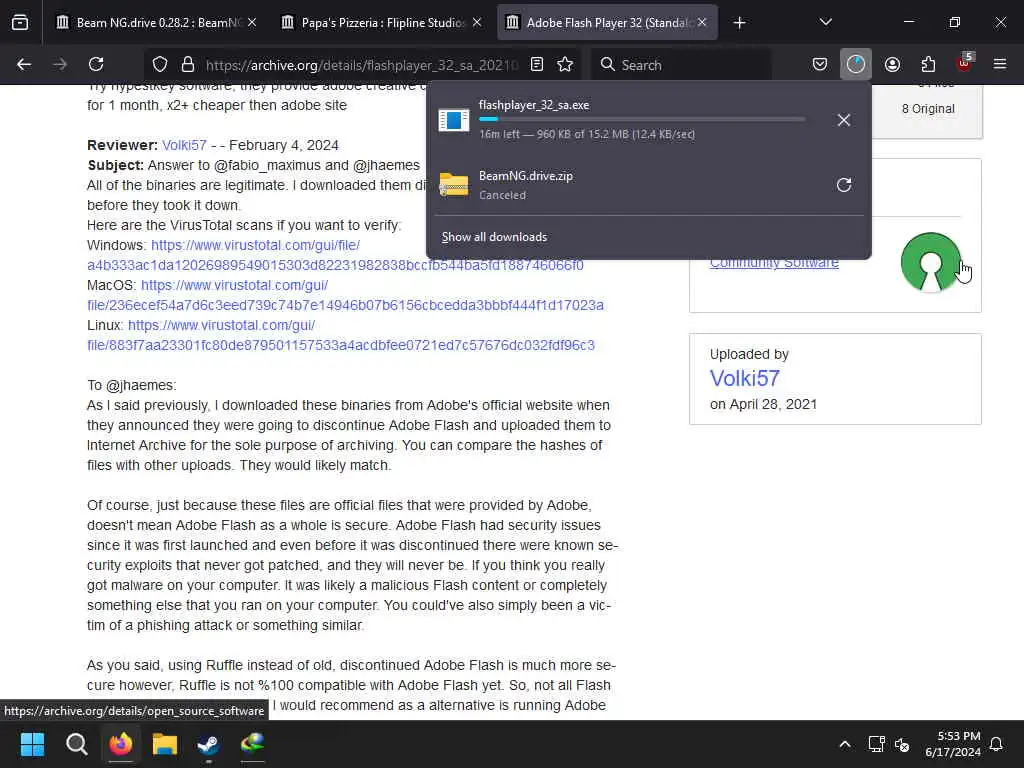Expand list all tabs dropdown

click(x=825, y=23)
